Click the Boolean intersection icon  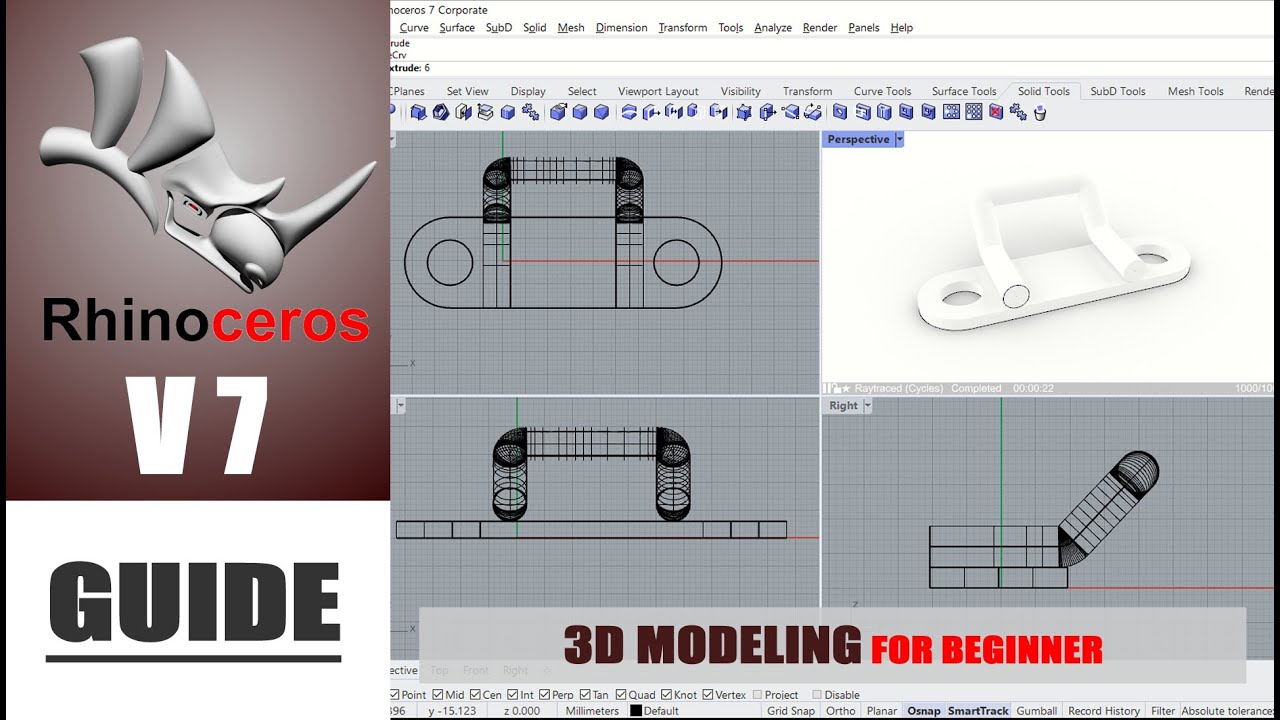point(601,112)
